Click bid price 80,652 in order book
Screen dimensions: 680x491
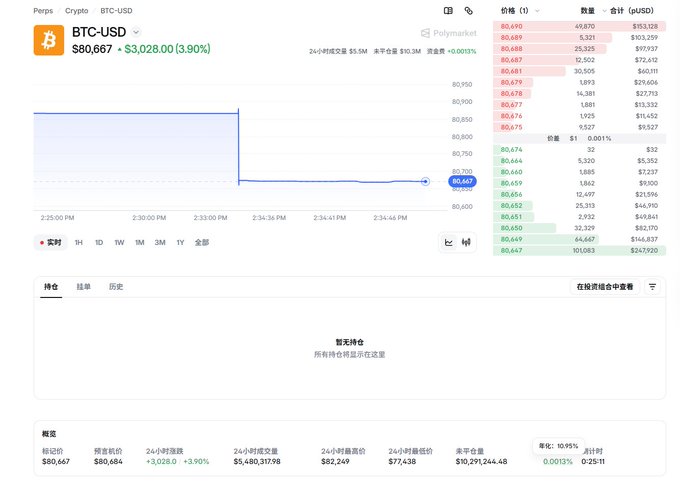[x=511, y=206]
